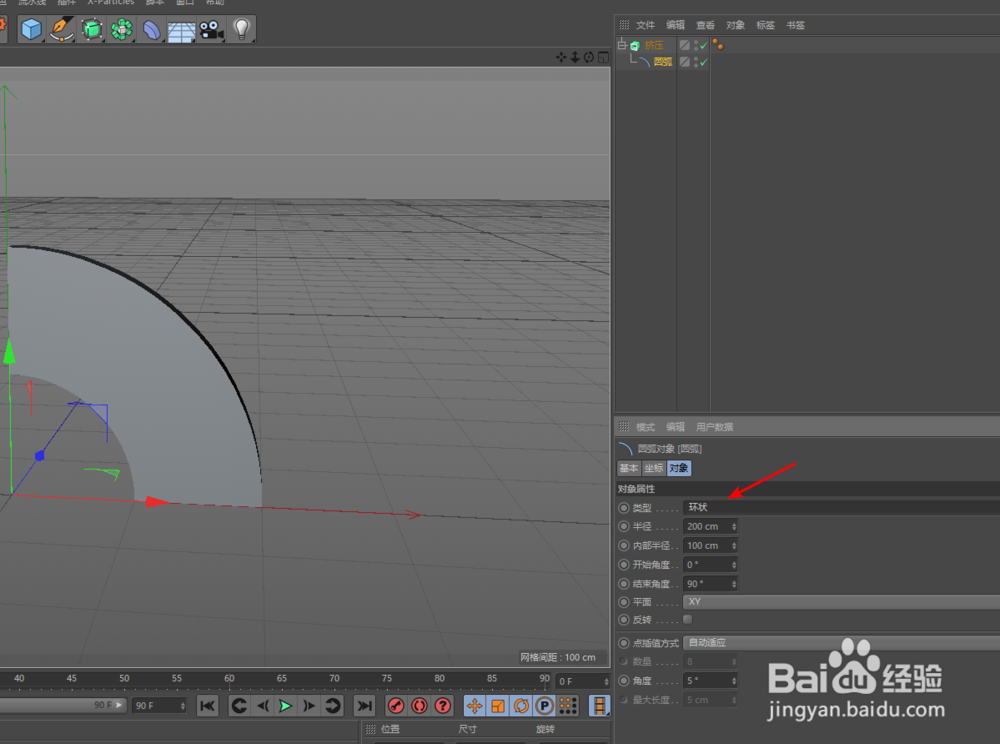Click the viewport move-camera icon

pyautogui.click(x=561, y=57)
